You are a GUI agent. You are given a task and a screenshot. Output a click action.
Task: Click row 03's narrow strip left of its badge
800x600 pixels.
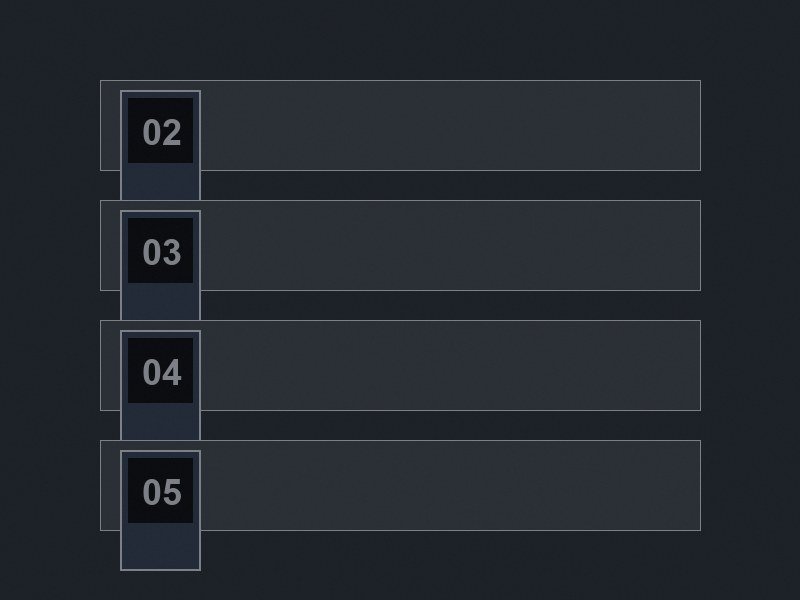[x=110, y=245]
